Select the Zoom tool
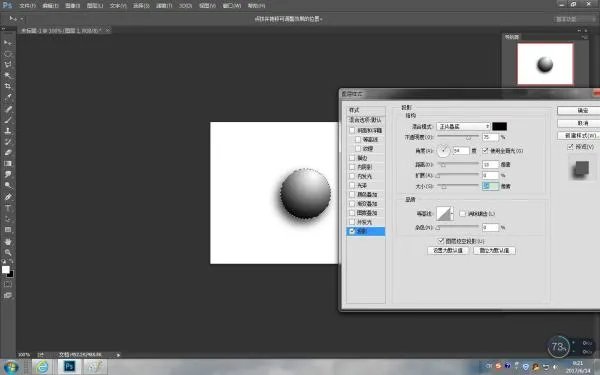Viewport: 600px width, 375px height. pyautogui.click(x=8, y=253)
